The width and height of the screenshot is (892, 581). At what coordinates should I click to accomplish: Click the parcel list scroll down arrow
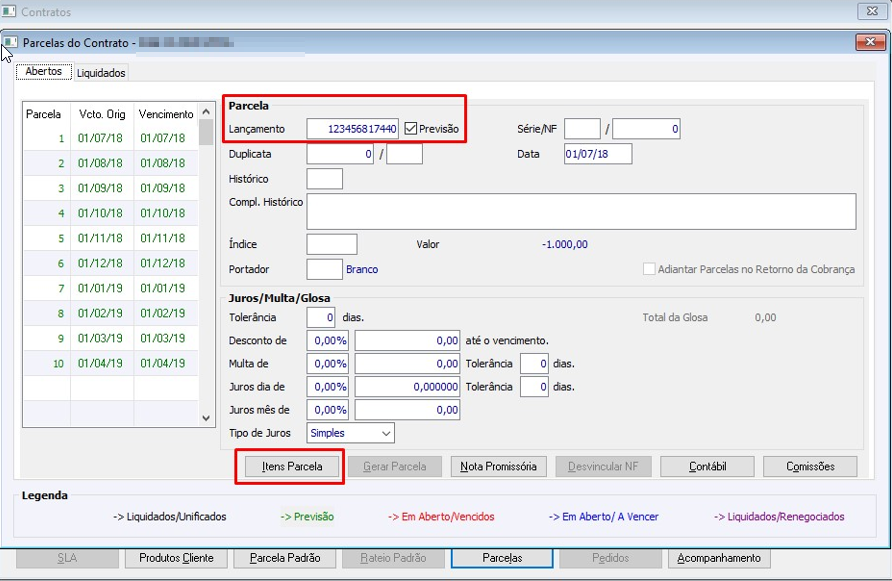point(206,418)
